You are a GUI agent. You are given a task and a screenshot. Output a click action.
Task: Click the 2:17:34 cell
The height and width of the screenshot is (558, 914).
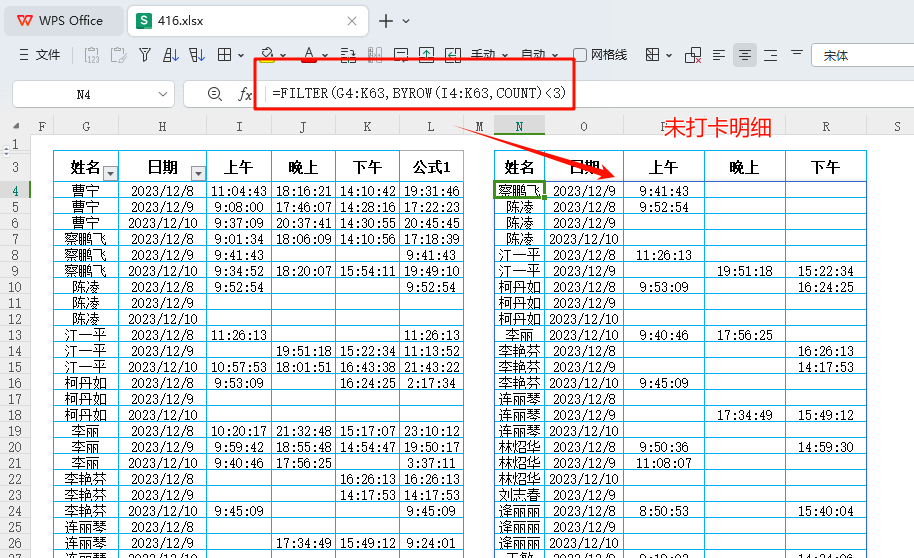[431, 383]
